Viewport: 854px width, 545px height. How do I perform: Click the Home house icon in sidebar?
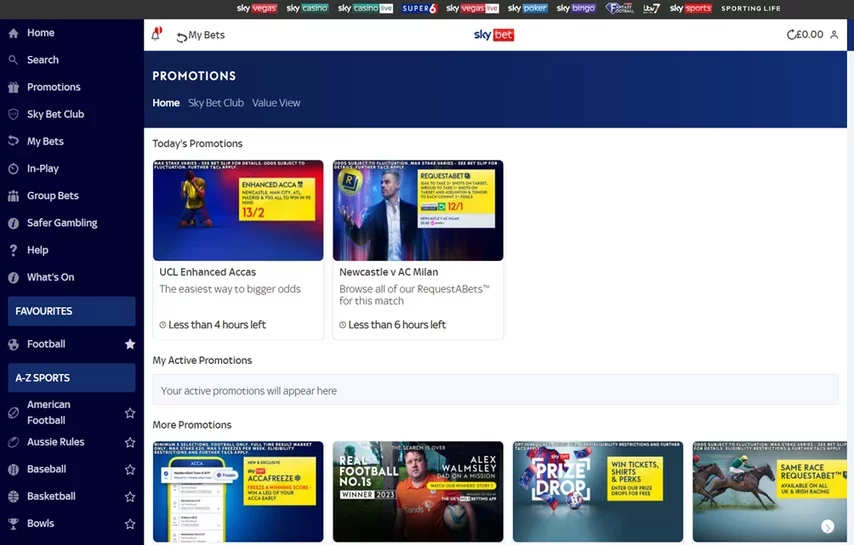[x=14, y=33]
